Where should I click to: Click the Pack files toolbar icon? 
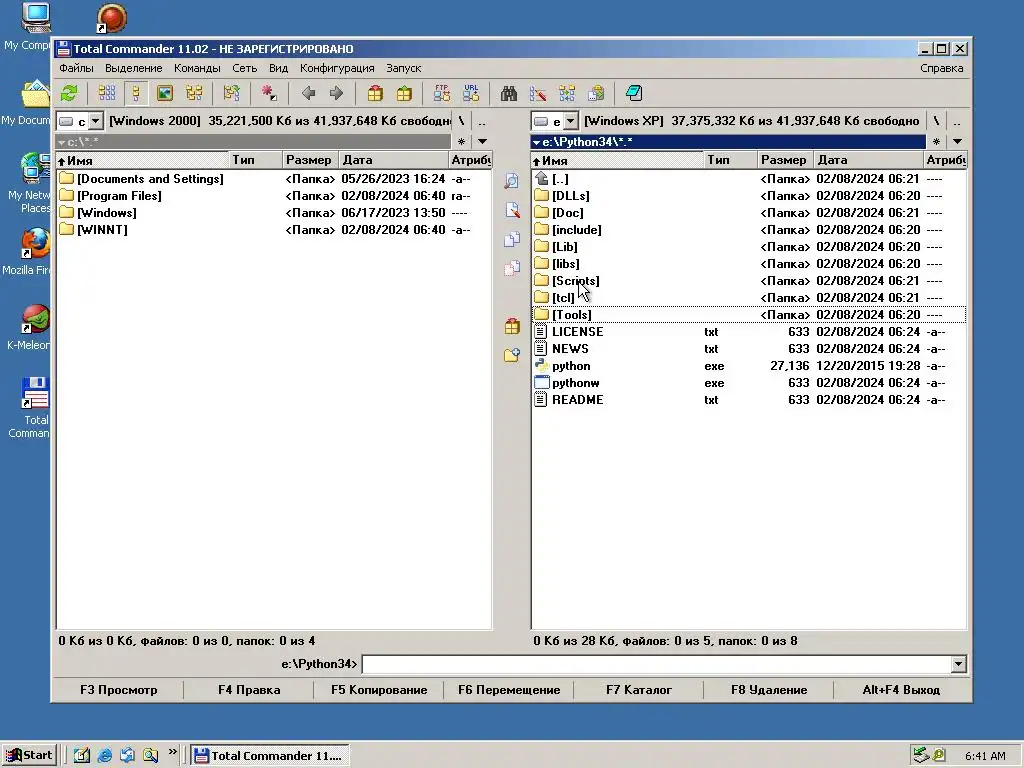[375, 93]
